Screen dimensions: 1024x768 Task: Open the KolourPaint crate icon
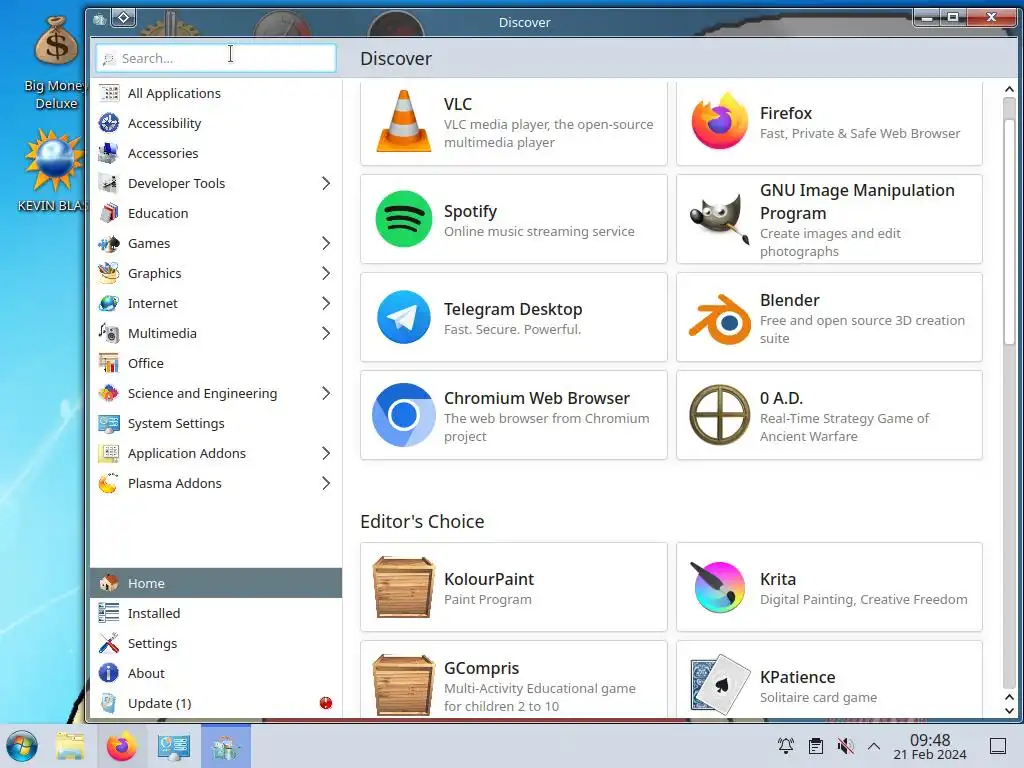coord(404,587)
